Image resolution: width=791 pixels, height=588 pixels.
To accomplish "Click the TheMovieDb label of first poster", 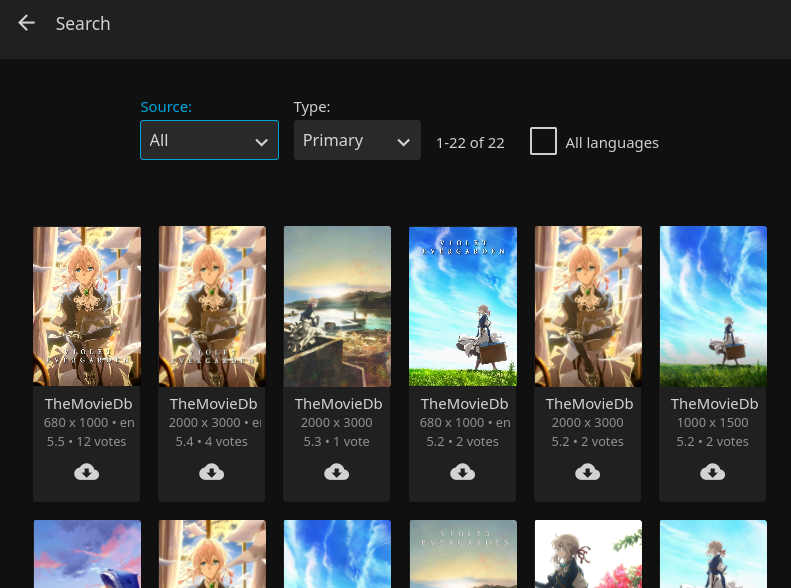I will [x=88, y=404].
